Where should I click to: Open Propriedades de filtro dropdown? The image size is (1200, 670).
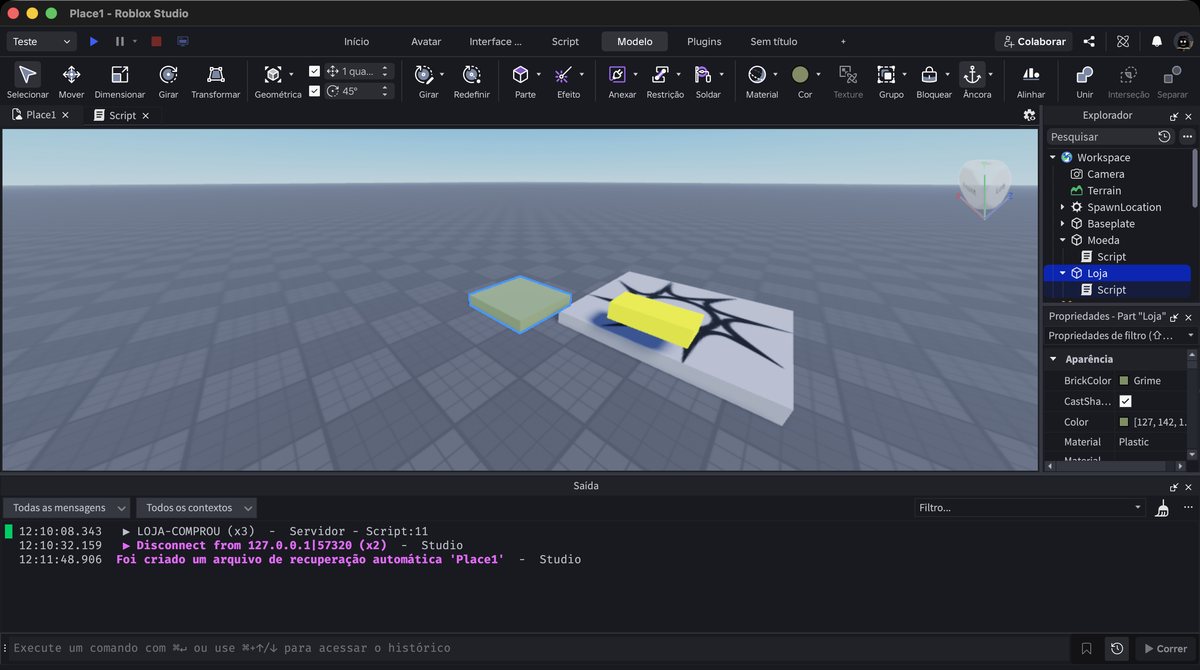1120,336
